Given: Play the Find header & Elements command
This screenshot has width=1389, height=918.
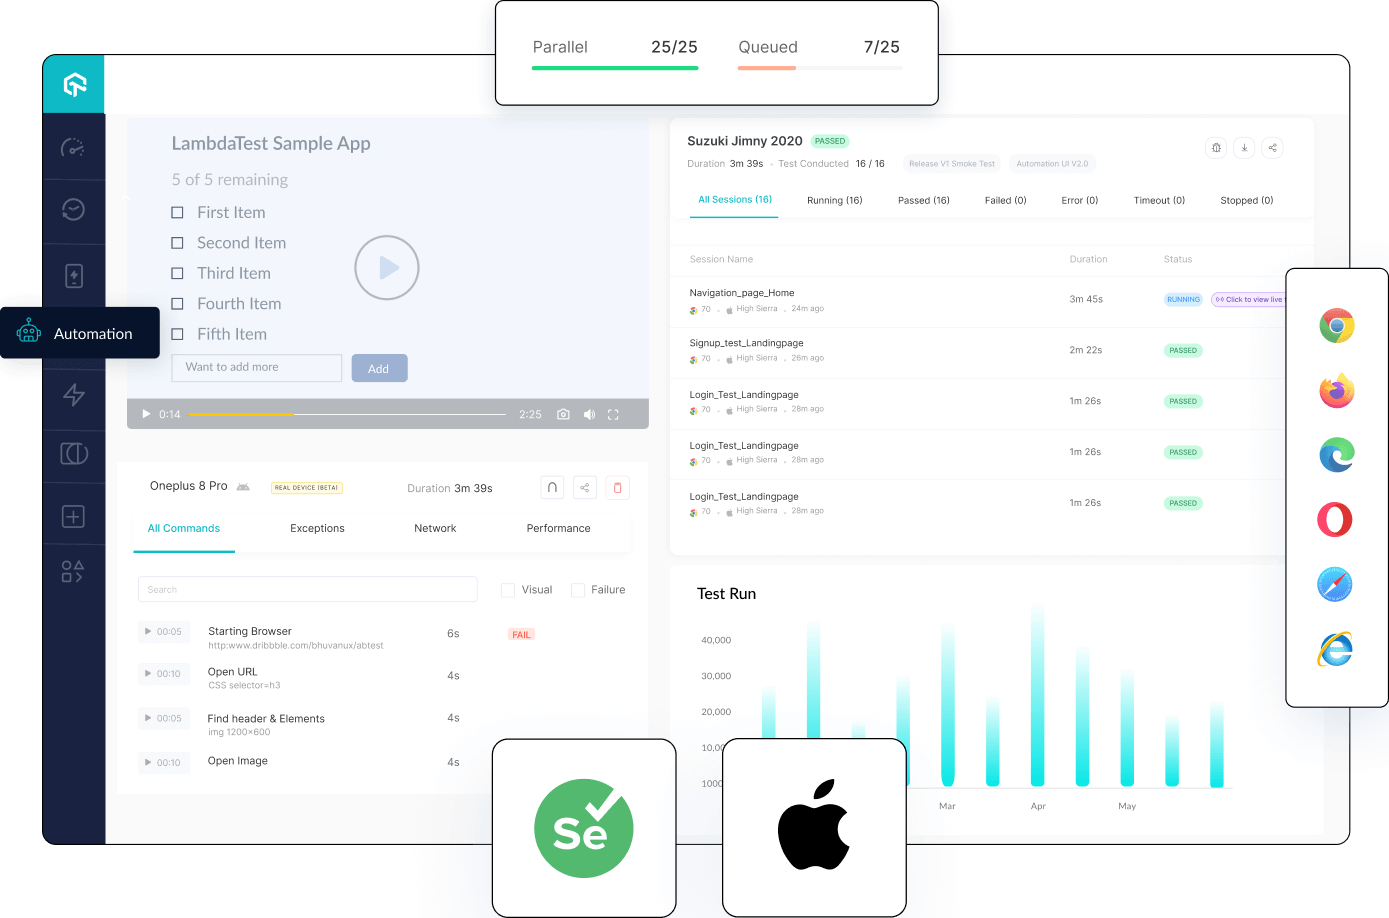Looking at the screenshot, I should [x=165, y=718].
